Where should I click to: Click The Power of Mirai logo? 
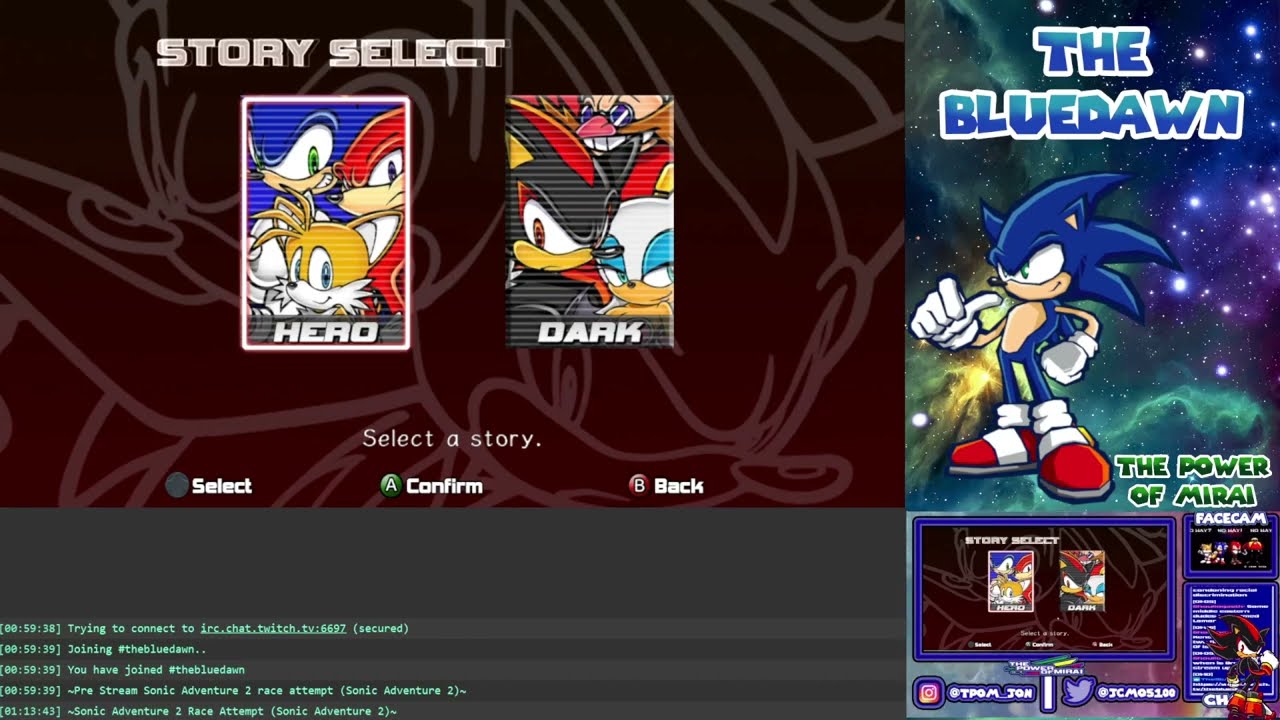(x=1192, y=481)
